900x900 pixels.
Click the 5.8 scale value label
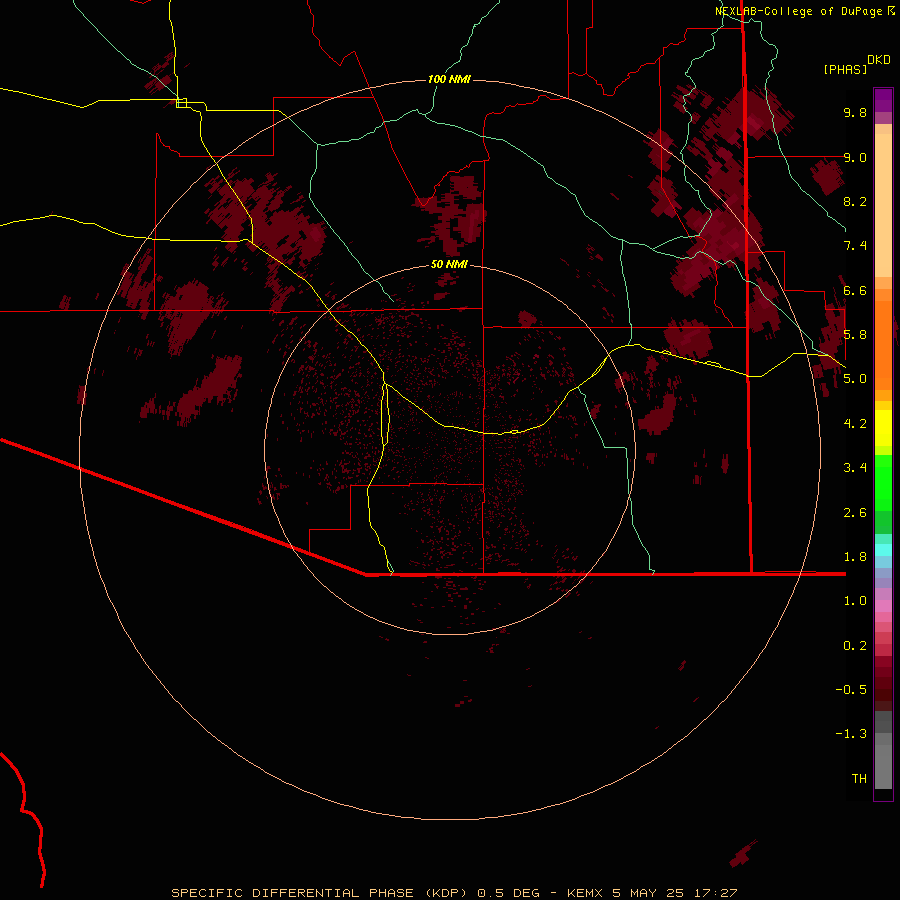[855, 335]
